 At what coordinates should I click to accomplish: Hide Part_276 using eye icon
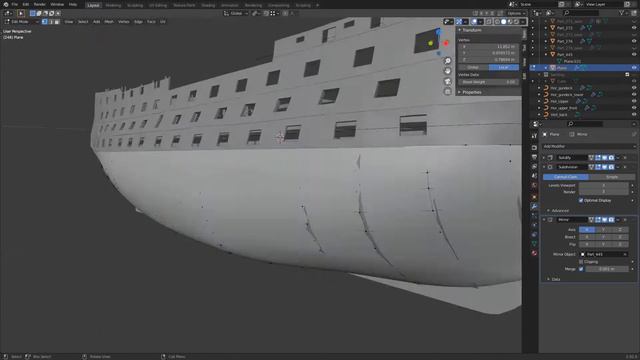(x=634, y=41)
